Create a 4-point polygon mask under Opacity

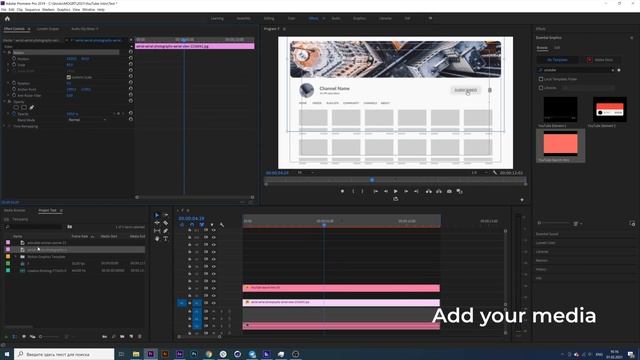coord(24,107)
